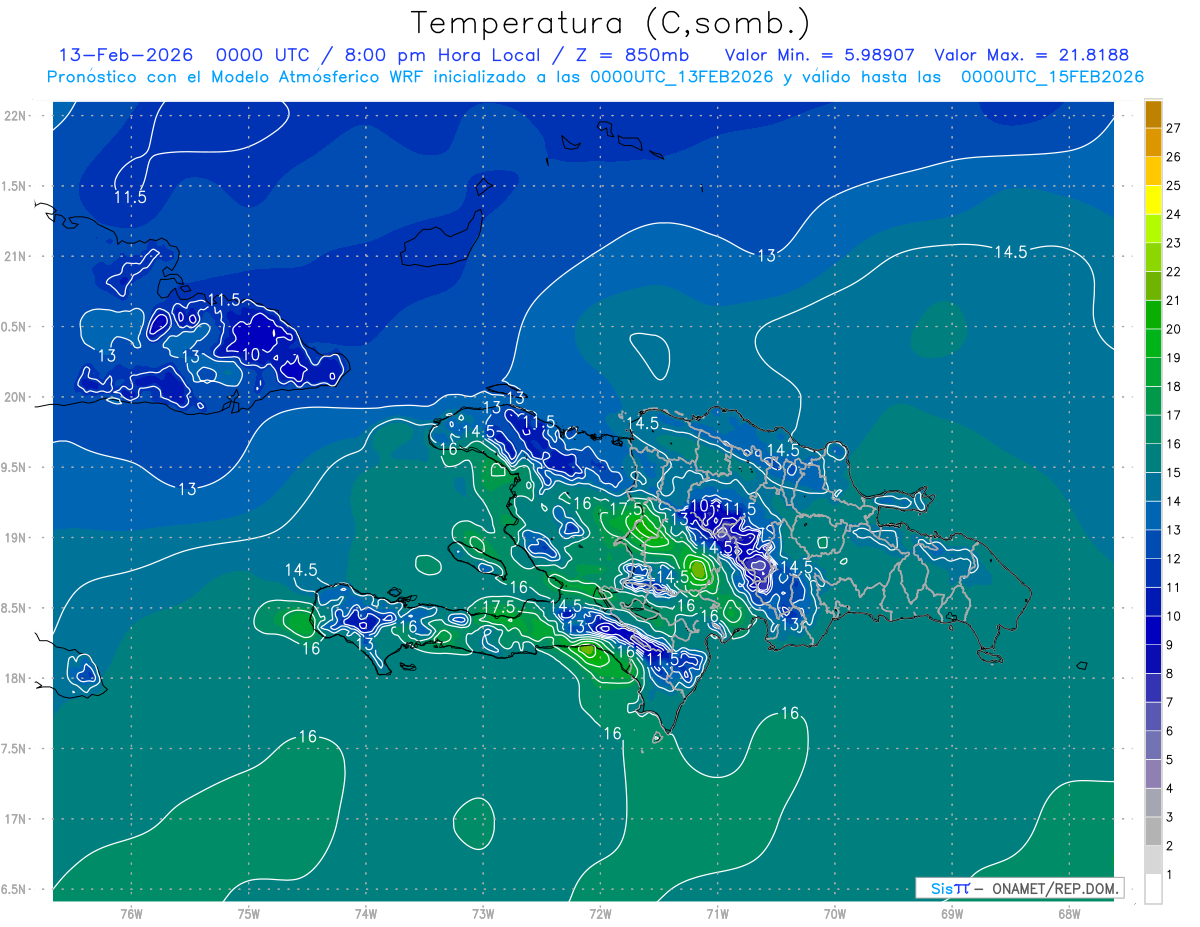Click the legend value 19
Image resolution: width=1200 pixels, height=927 pixels.
tap(1174, 357)
